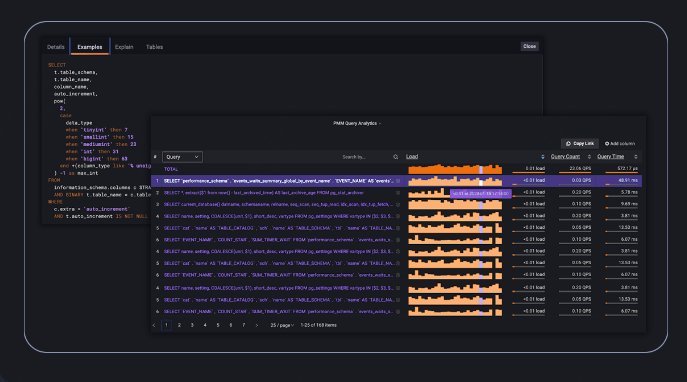Switch to the Tables tab
Image resolution: width=687 pixels, height=382 pixels.
[154, 47]
